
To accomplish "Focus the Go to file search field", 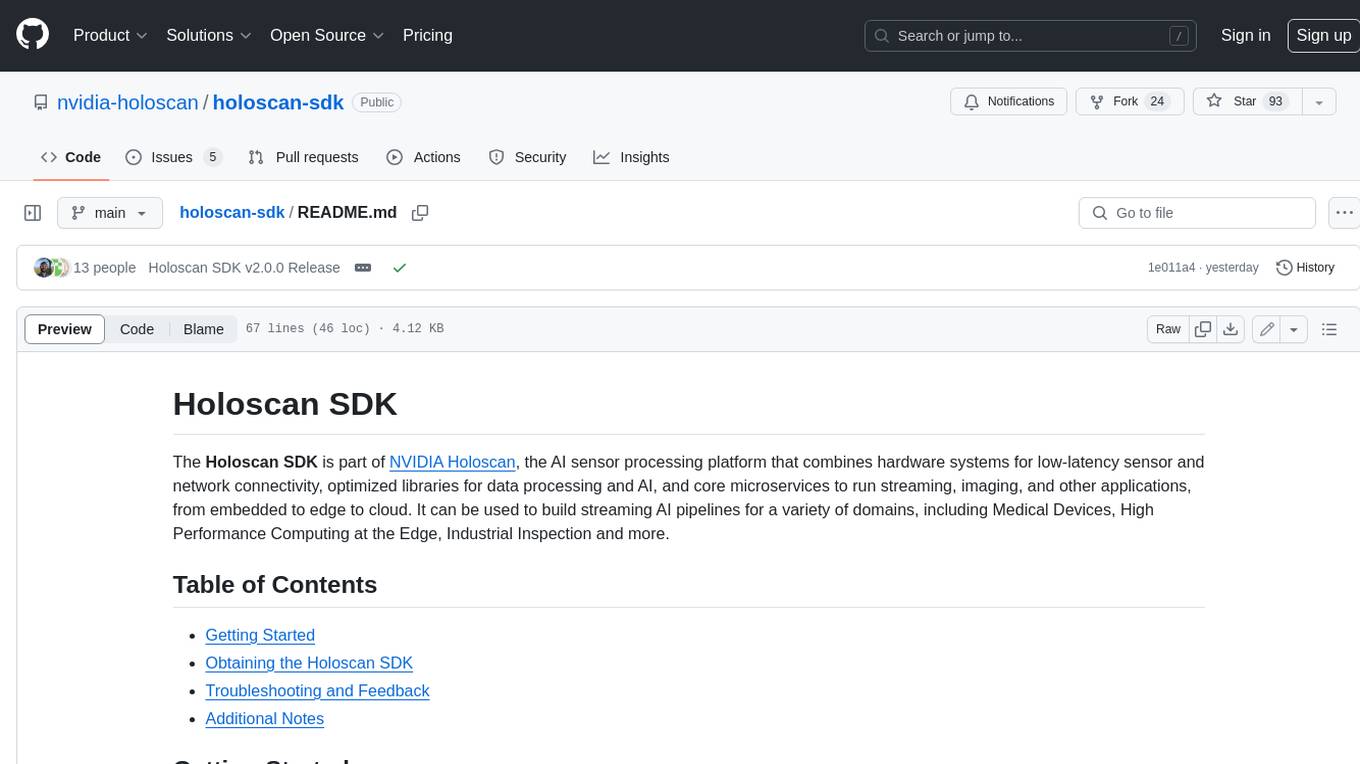I will coord(1197,213).
